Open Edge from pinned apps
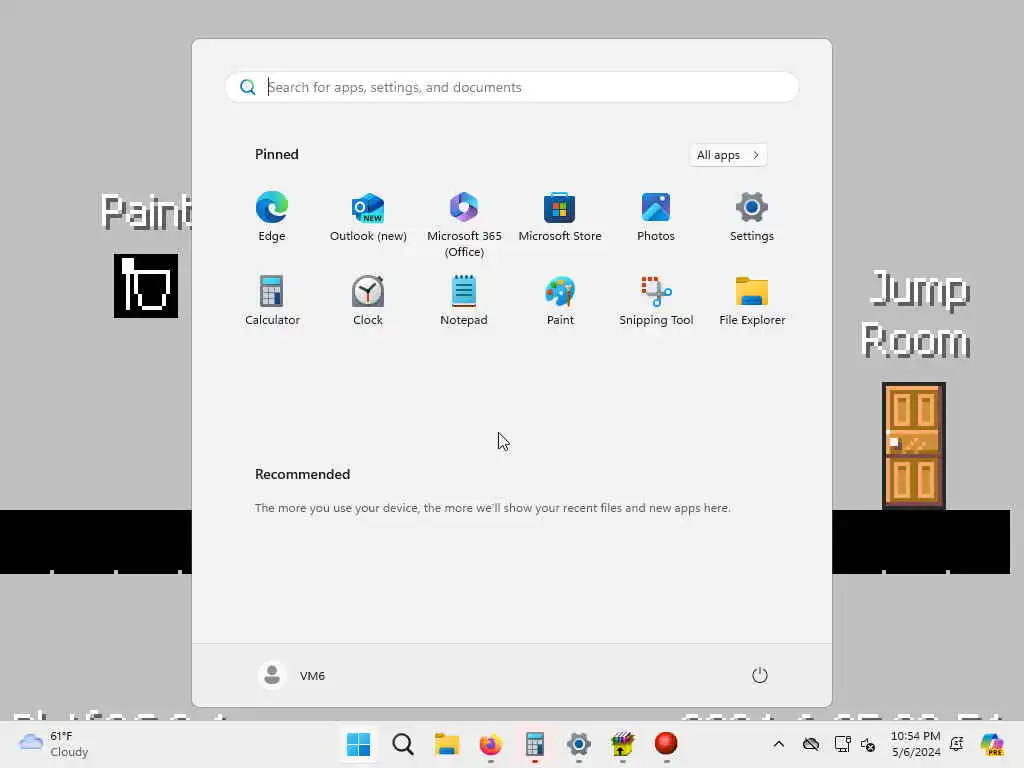Viewport: 1024px width, 768px height. point(272,217)
